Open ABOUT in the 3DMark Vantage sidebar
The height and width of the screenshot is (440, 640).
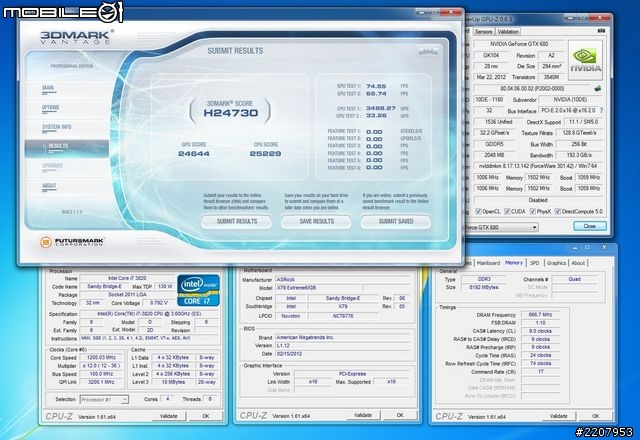(x=49, y=187)
